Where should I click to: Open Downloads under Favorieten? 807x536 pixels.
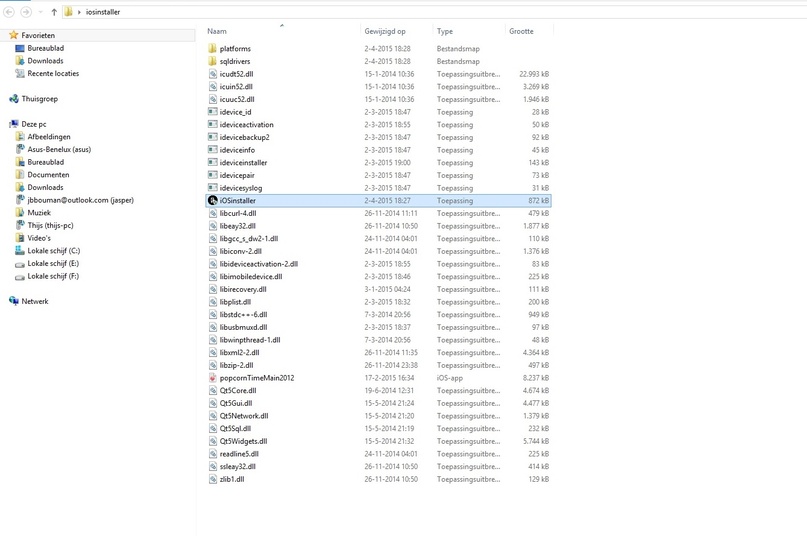45,61
